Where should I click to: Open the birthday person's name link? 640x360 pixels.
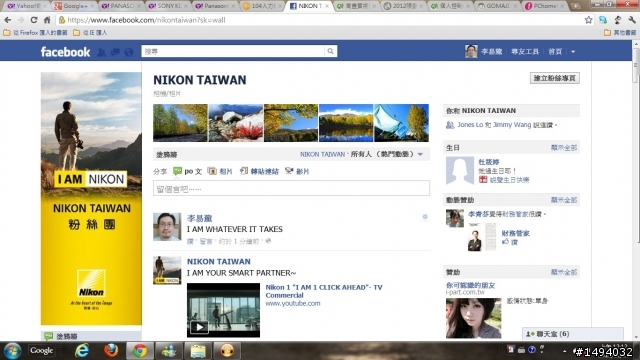(489, 162)
